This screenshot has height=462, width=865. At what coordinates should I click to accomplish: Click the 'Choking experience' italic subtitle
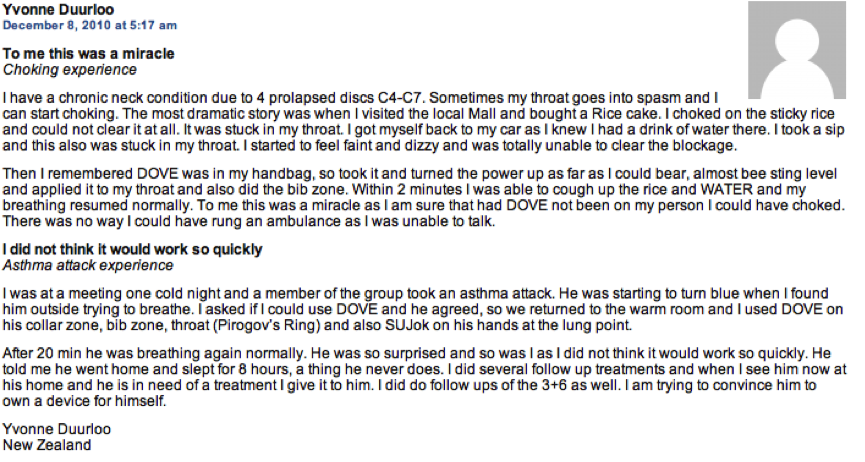coord(70,70)
